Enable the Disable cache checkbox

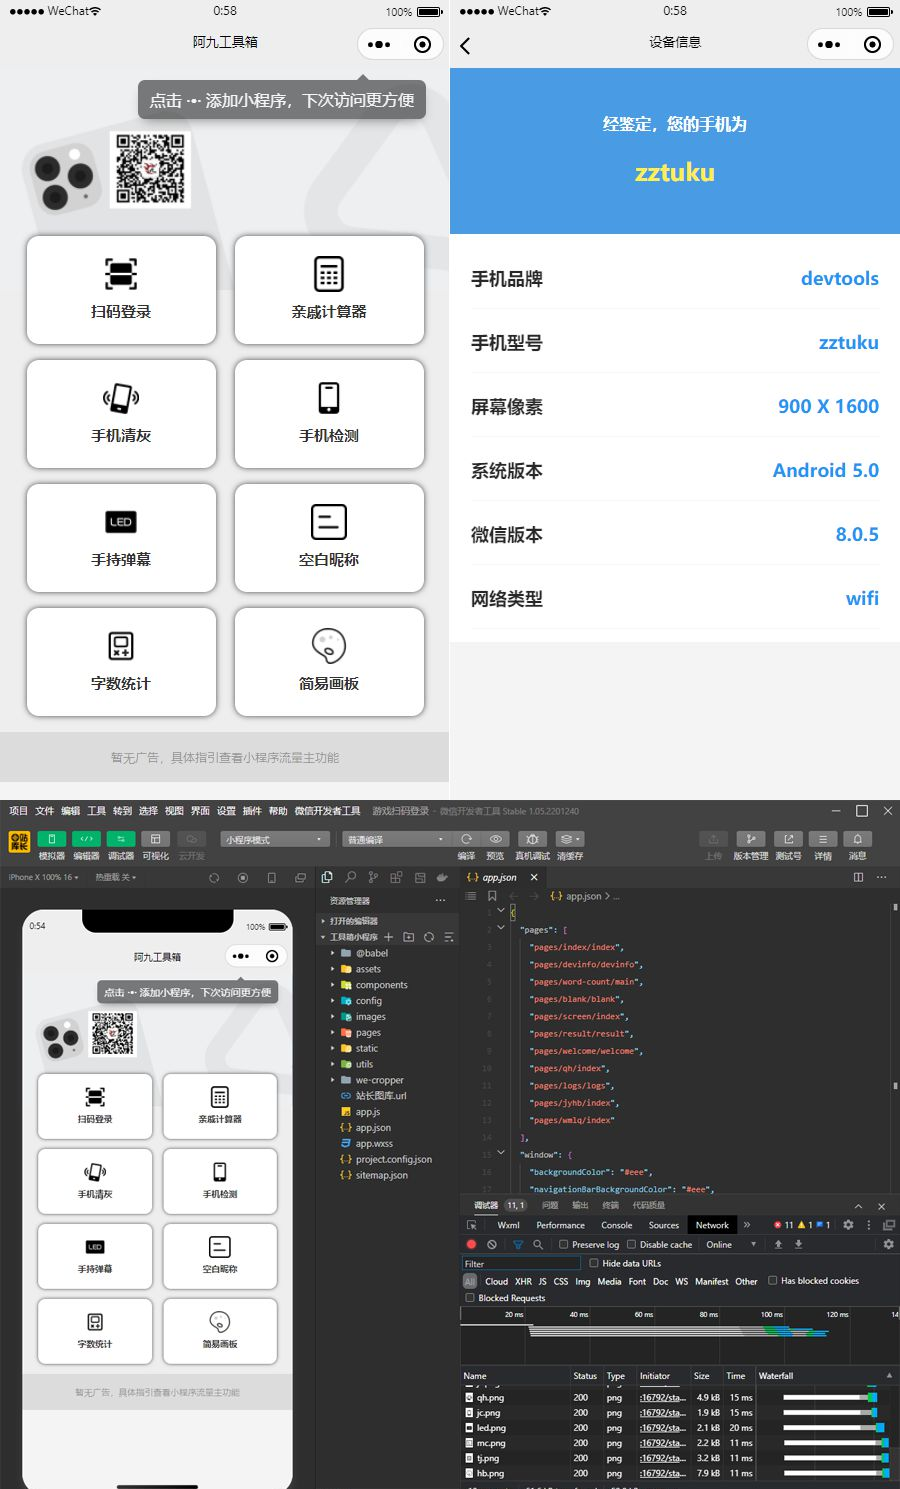(631, 1244)
